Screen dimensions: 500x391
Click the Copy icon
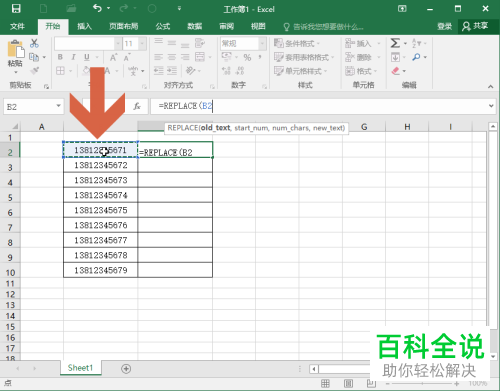(34, 57)
